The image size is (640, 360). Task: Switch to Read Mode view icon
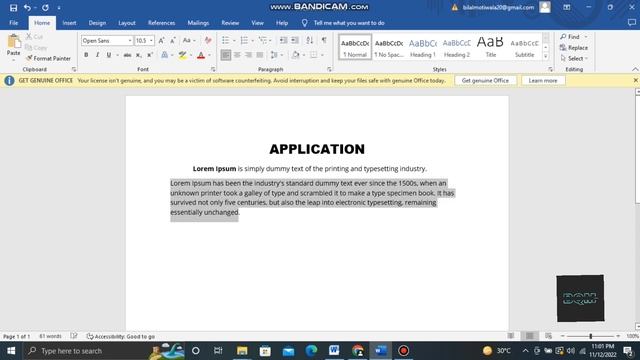pyautogui.click(x=511, y=336)
